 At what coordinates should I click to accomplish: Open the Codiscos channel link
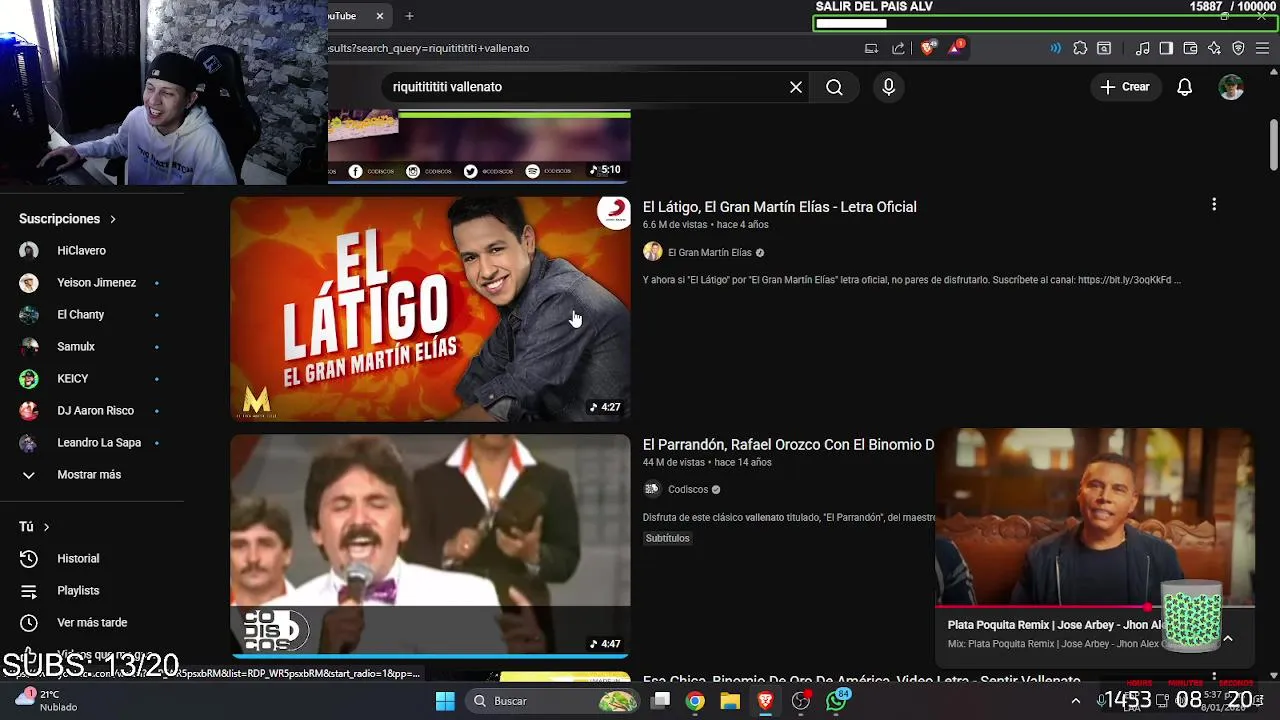(688, 490)
